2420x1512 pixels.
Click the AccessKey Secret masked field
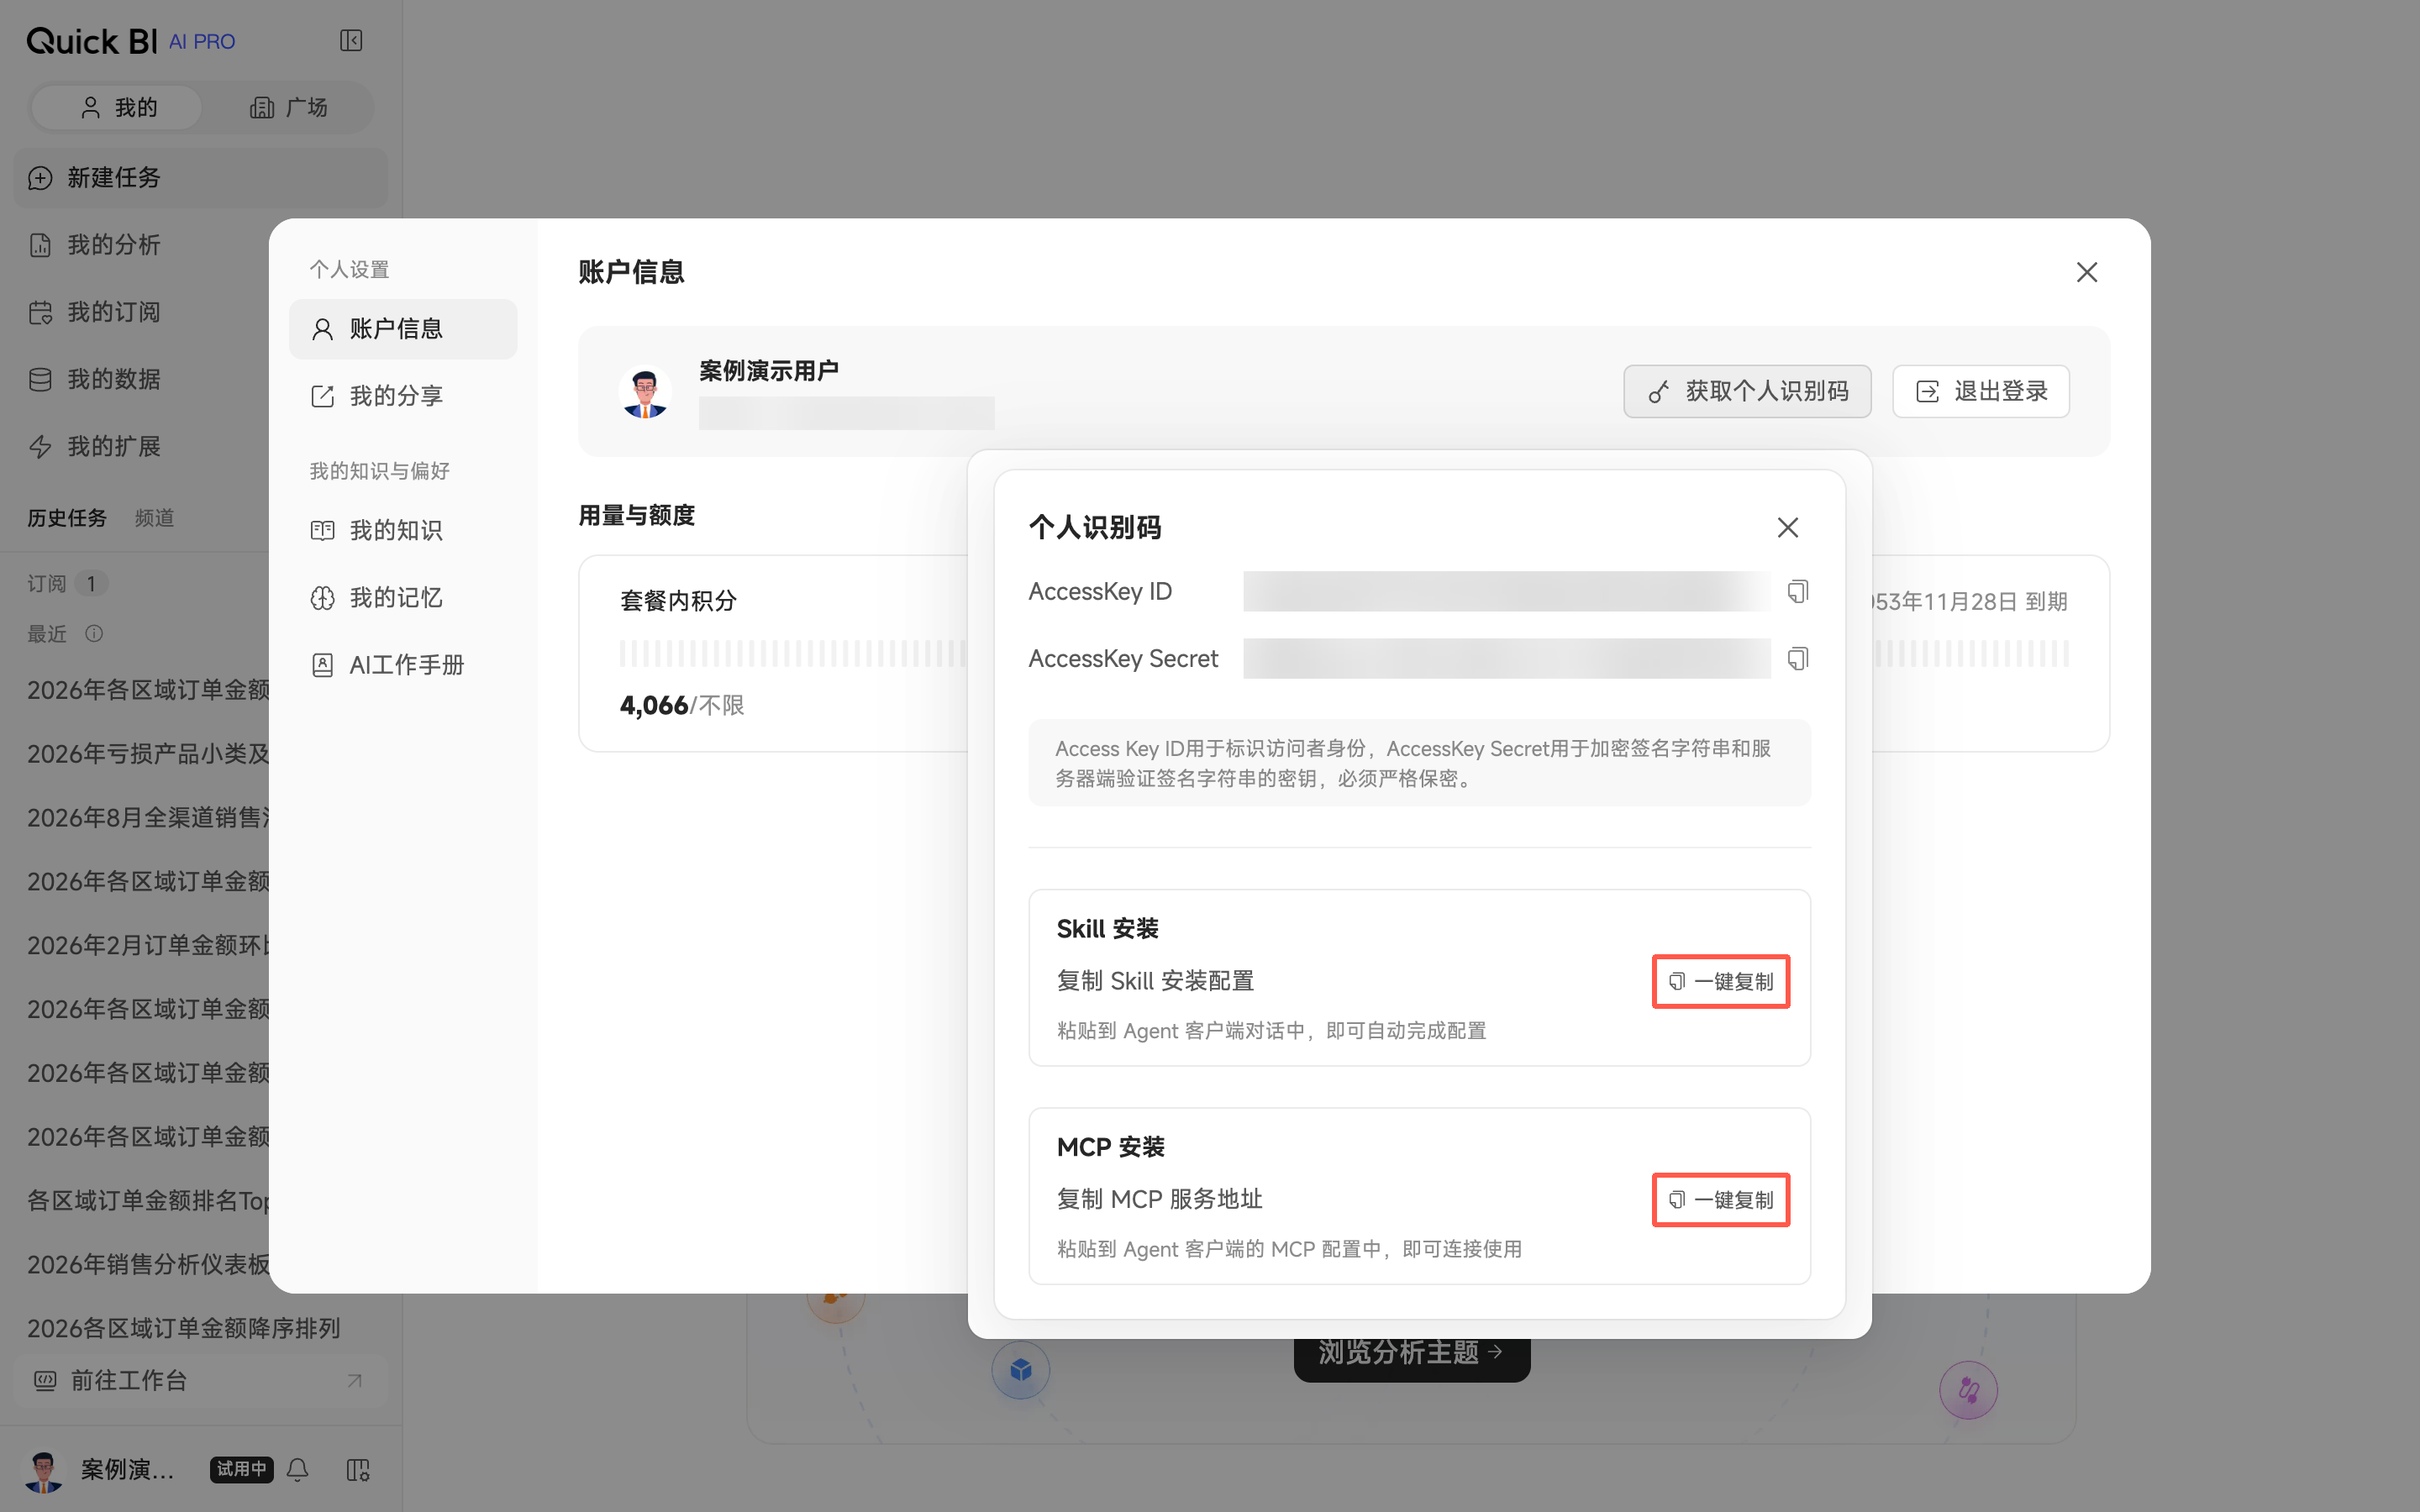(1506, 658)
